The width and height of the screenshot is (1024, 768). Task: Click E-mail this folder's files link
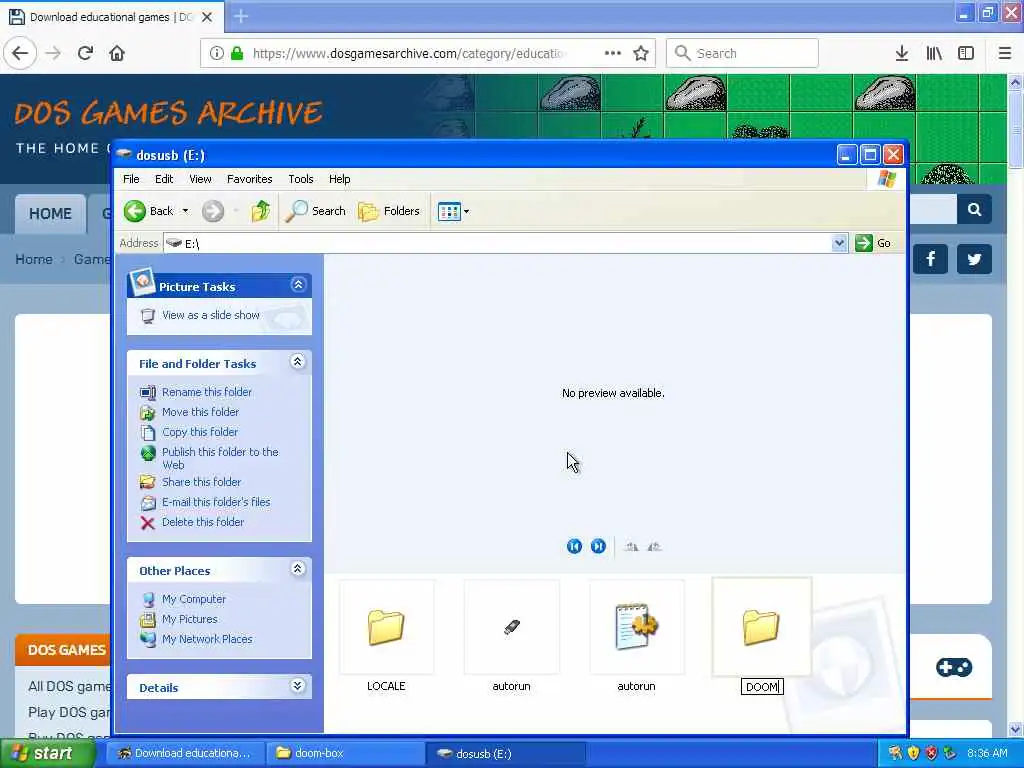point(216,502)
